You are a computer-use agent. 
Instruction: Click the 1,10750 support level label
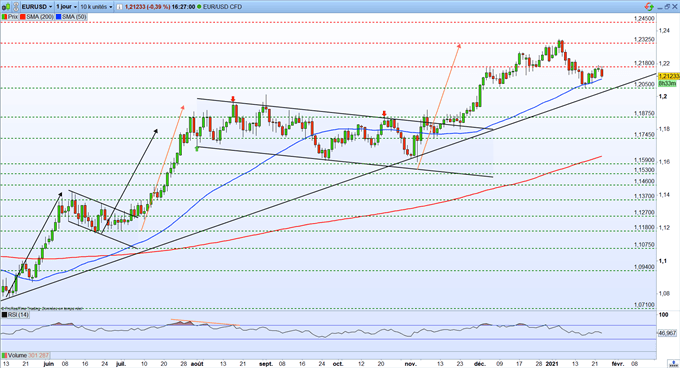pos(644,245)
